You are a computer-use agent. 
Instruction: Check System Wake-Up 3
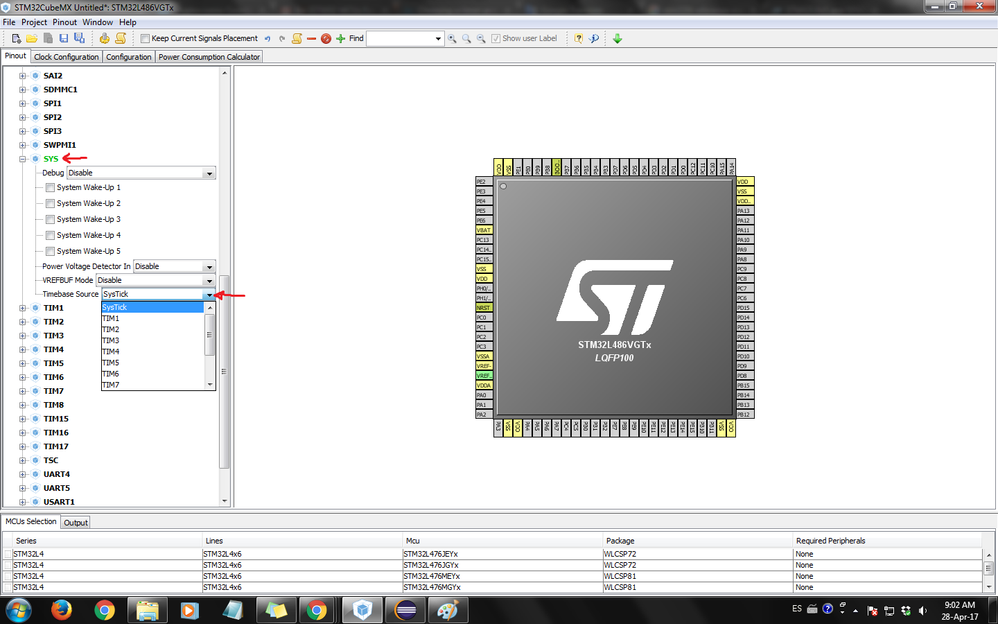click(50, 219)
